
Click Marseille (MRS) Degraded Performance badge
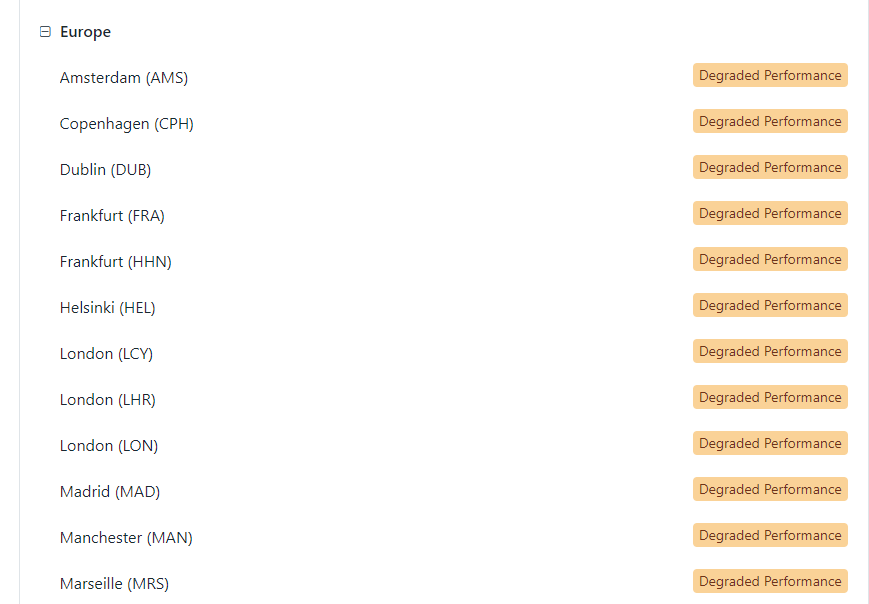[770, 581]
